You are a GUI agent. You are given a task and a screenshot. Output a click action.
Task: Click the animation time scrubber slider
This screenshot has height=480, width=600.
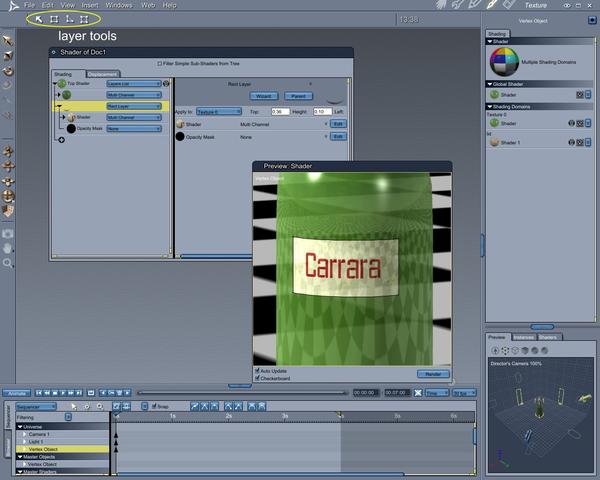(x=242, y=393)
